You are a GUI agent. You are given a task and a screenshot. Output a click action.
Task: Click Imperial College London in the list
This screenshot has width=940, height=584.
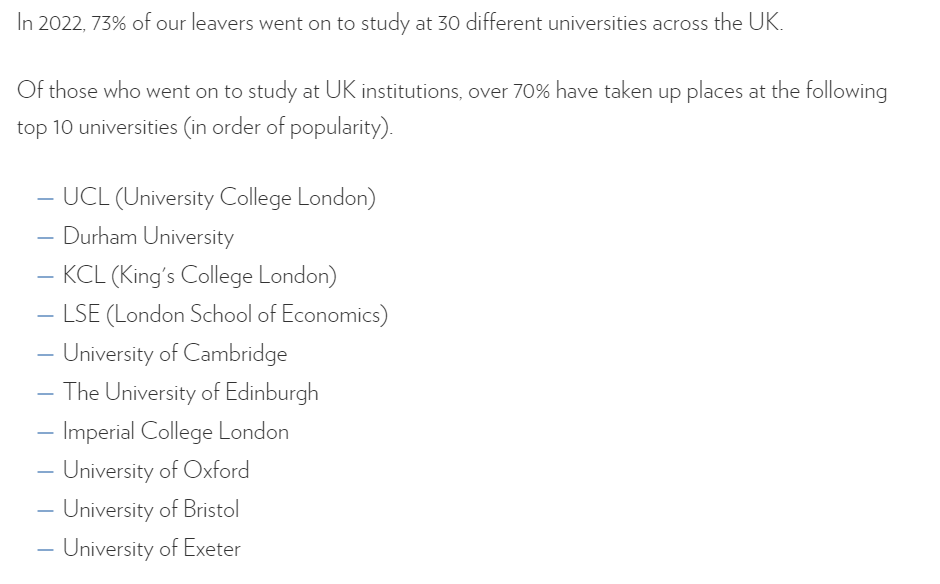point(176,432)
